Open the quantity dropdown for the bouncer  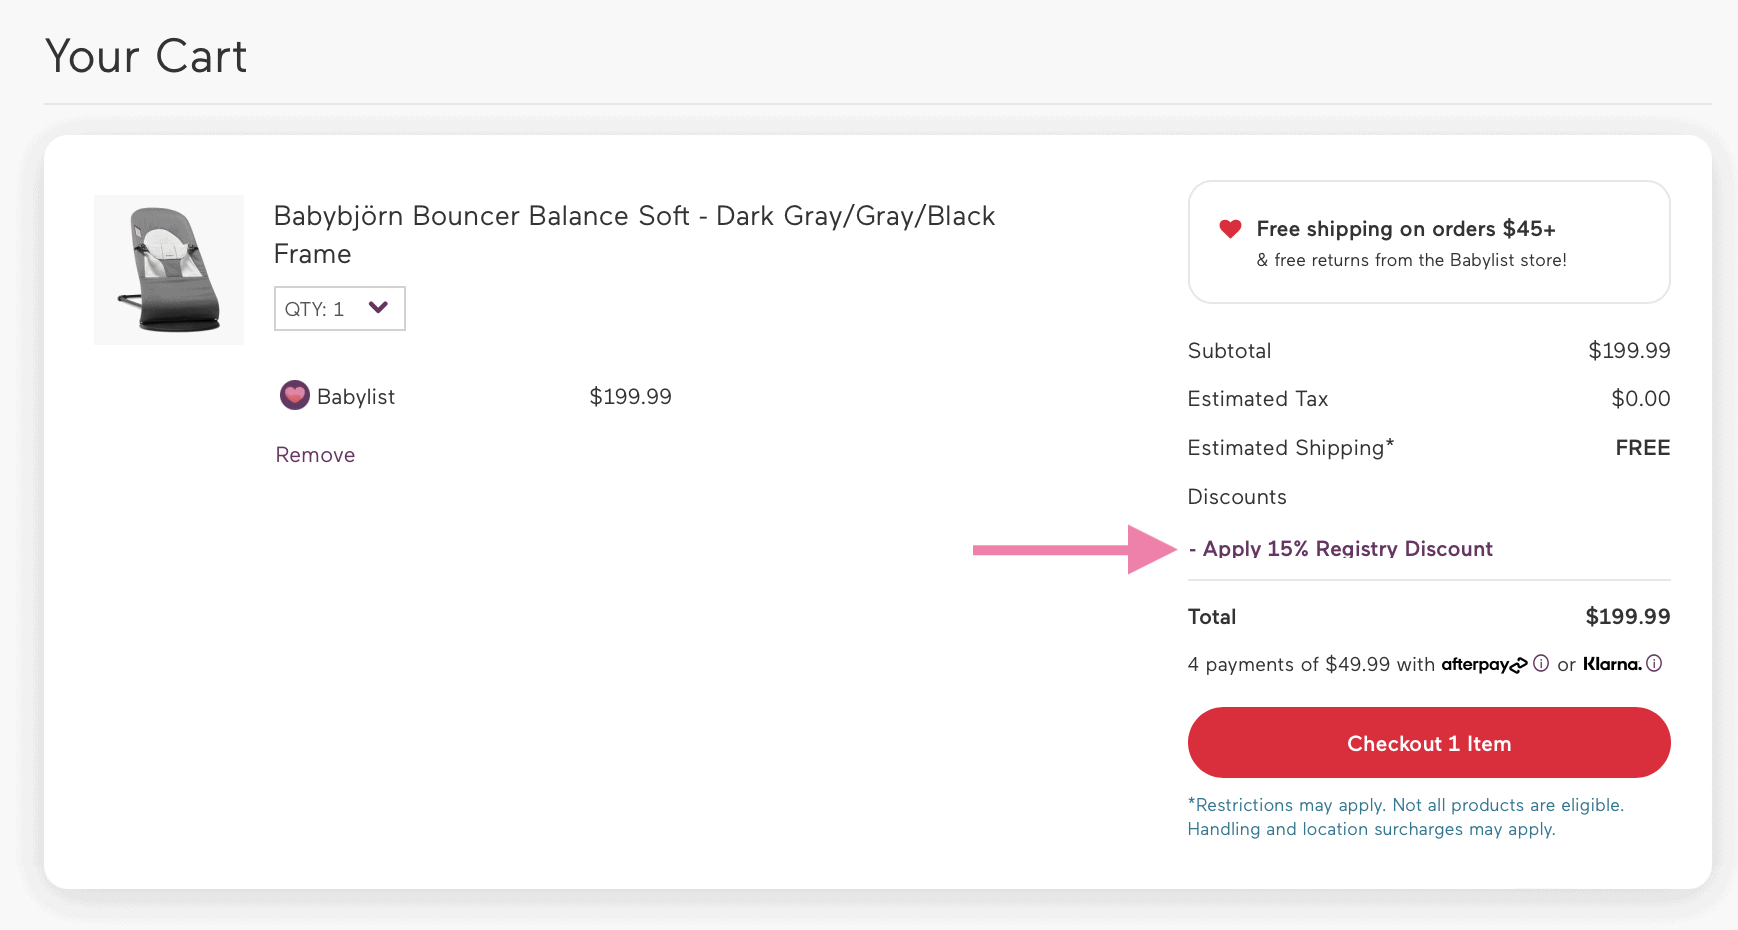point(339,308)
